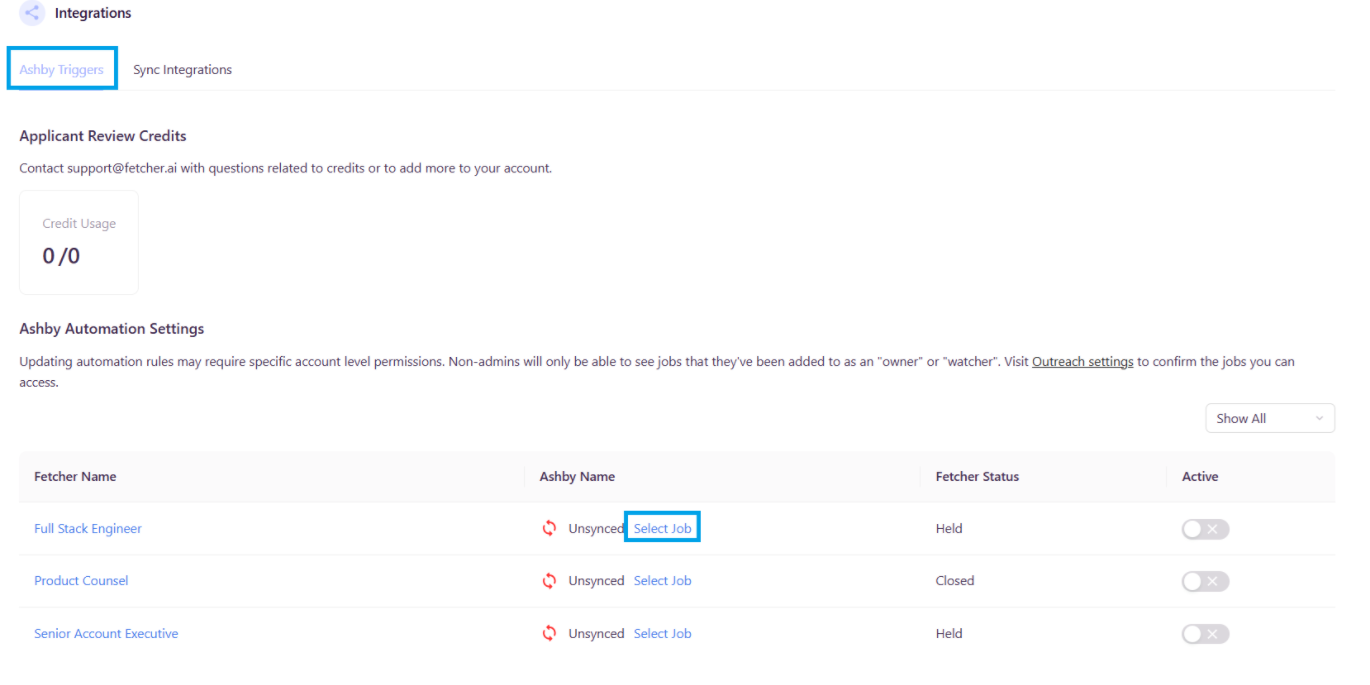
Task: Click unsynced icon for Senior Account Executive
Action: 549,633
